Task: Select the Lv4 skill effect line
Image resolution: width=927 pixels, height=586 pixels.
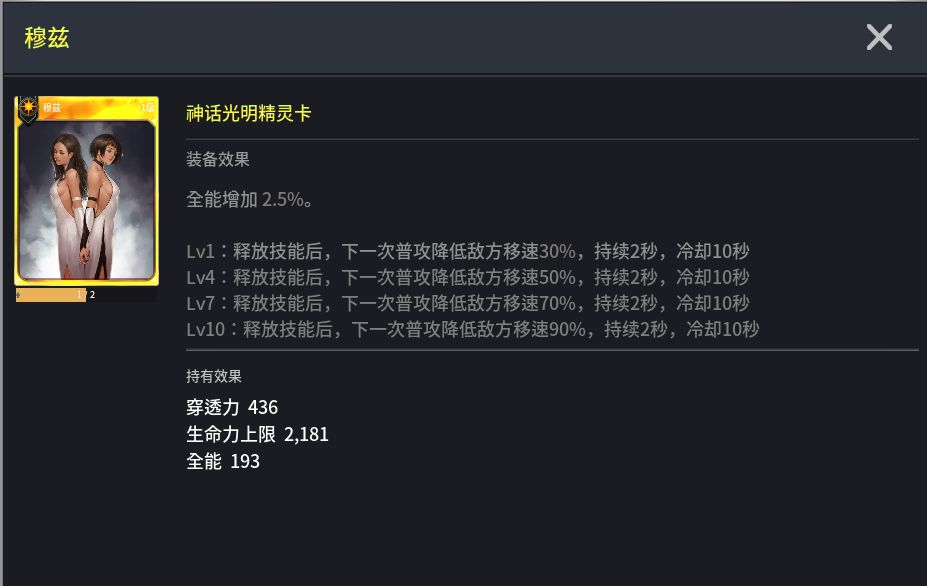Action: pos(467,277)
